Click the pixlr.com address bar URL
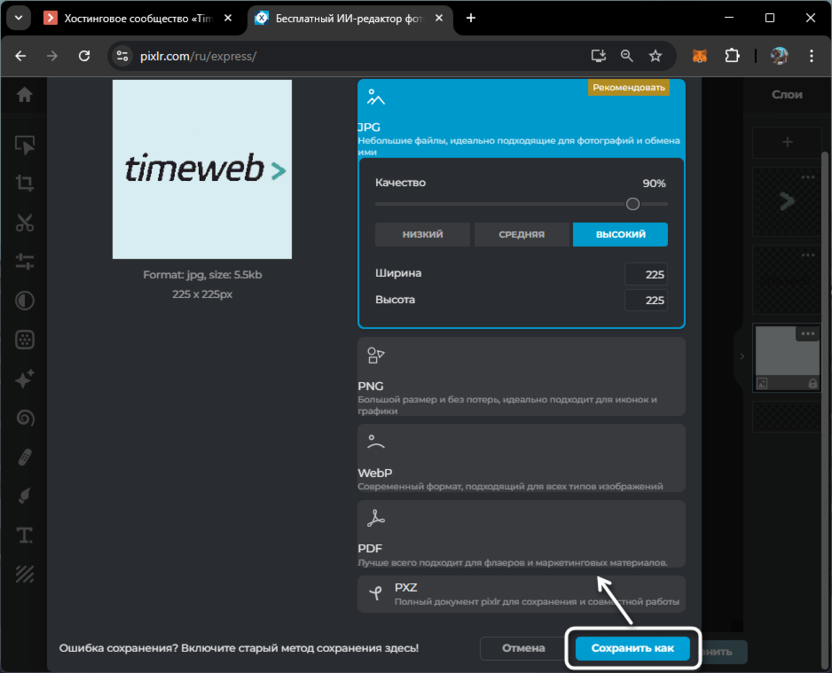Image resolution: width=832 pixels, height=673 pixels. coord(198,56)
